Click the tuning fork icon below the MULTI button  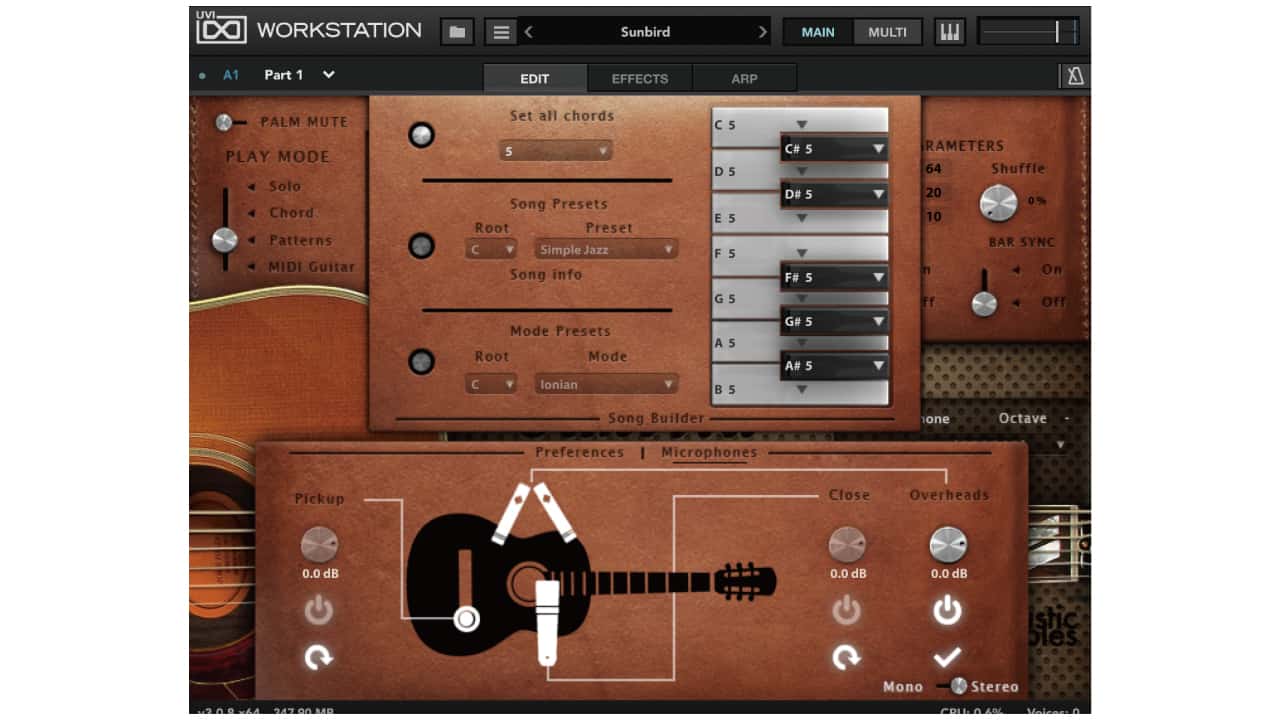tap(1075, 76)
